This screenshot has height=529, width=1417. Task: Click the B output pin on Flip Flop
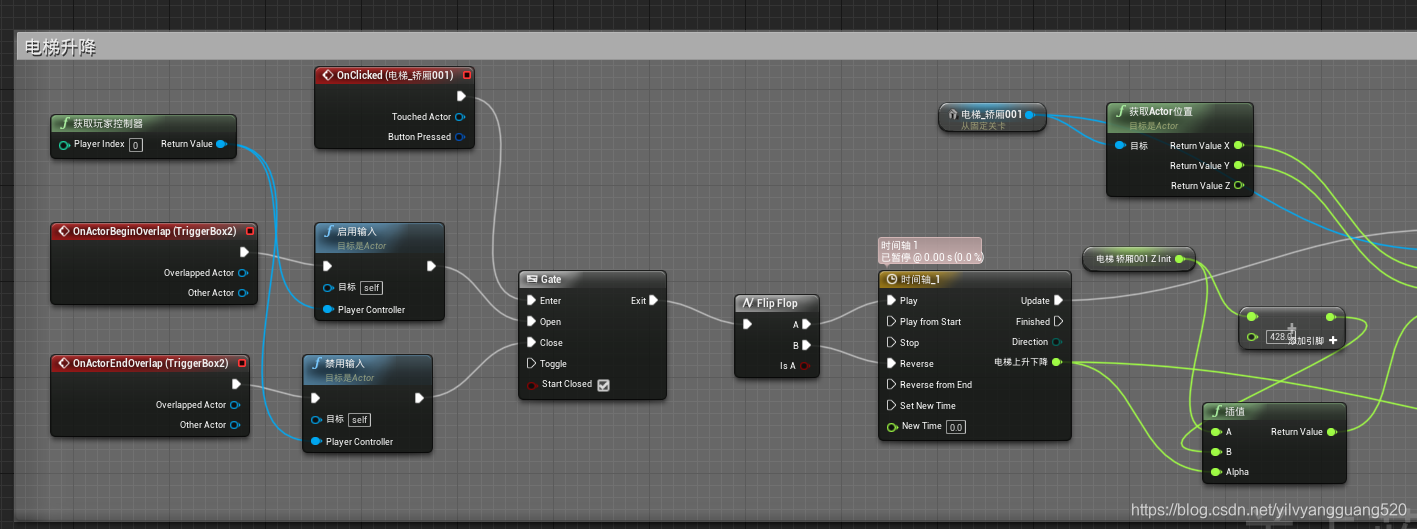point(807,345)
